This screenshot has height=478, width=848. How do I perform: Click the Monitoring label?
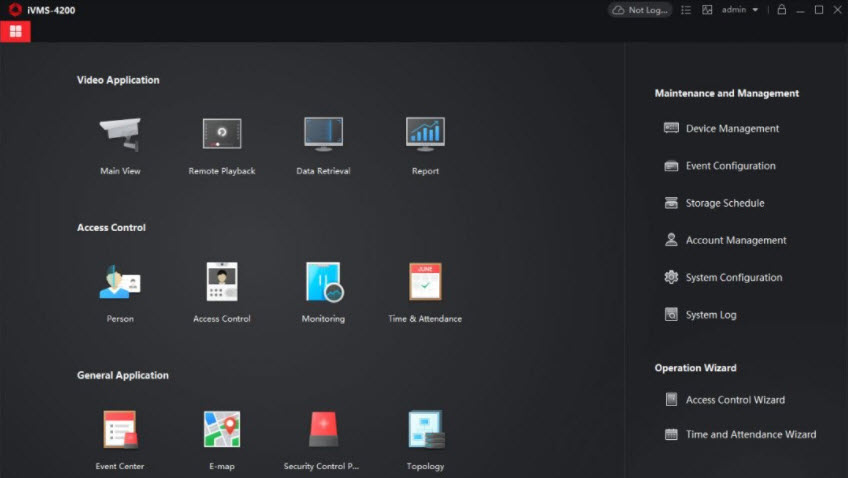[x=323, y=318]
